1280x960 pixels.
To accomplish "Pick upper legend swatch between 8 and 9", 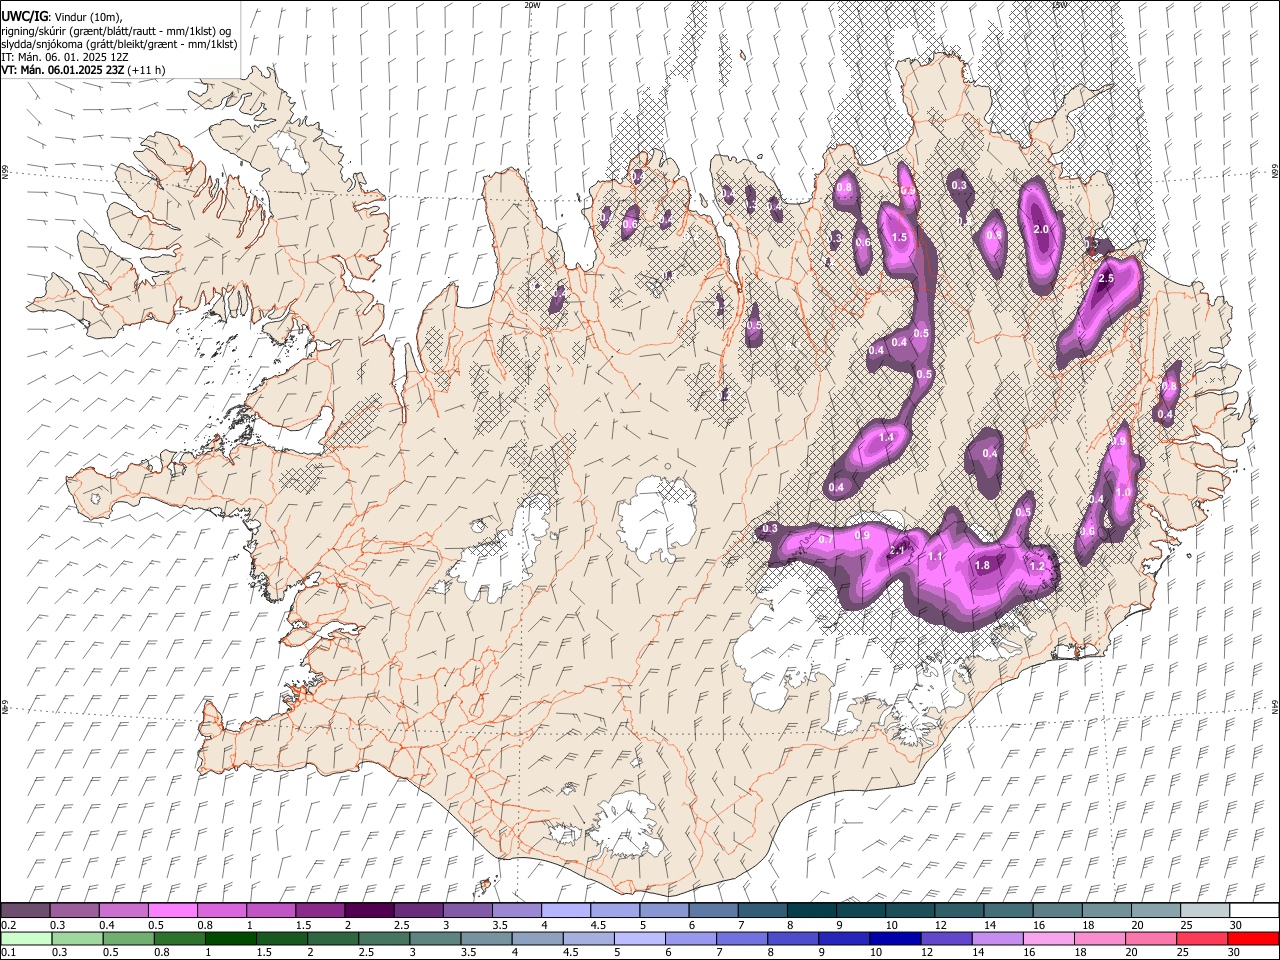I will [812, 910].
